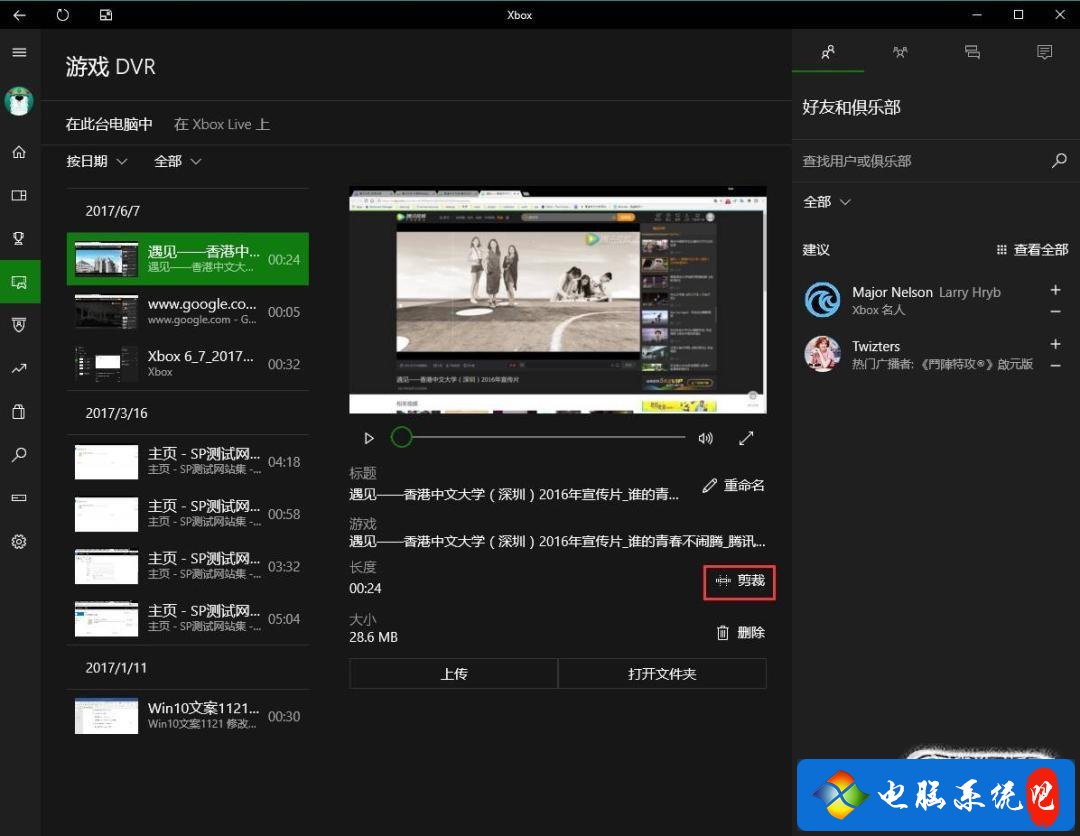
Task: Add Major Nelson with plus icon
Action: pos(1055,290)
